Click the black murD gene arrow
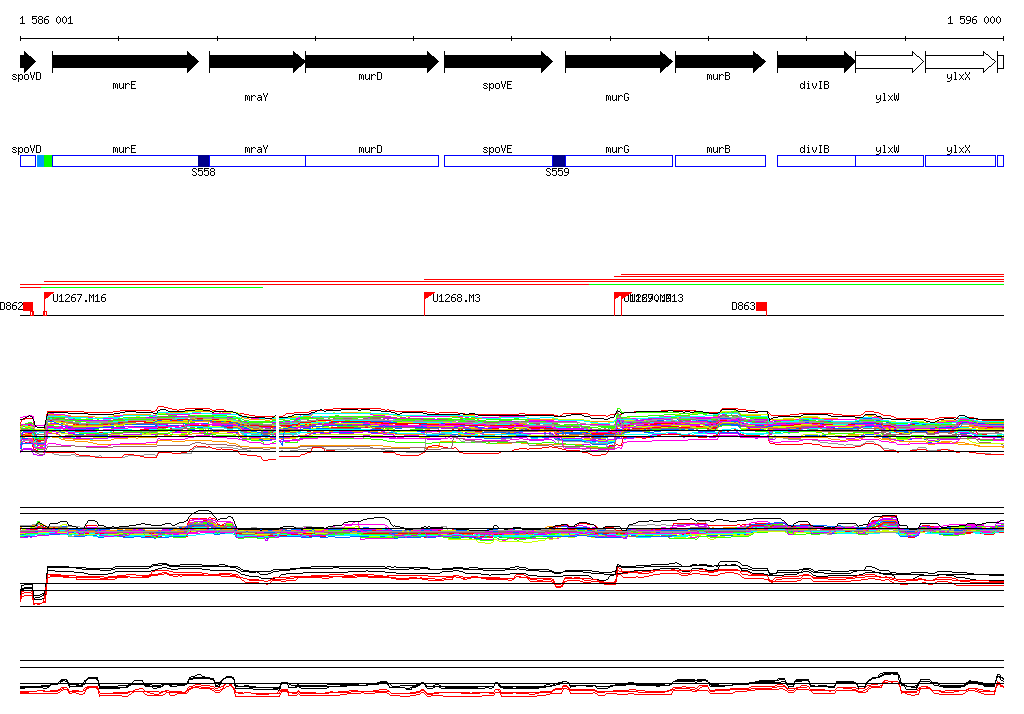This screenshot has width=1024, height=714. tap(372, 62)
